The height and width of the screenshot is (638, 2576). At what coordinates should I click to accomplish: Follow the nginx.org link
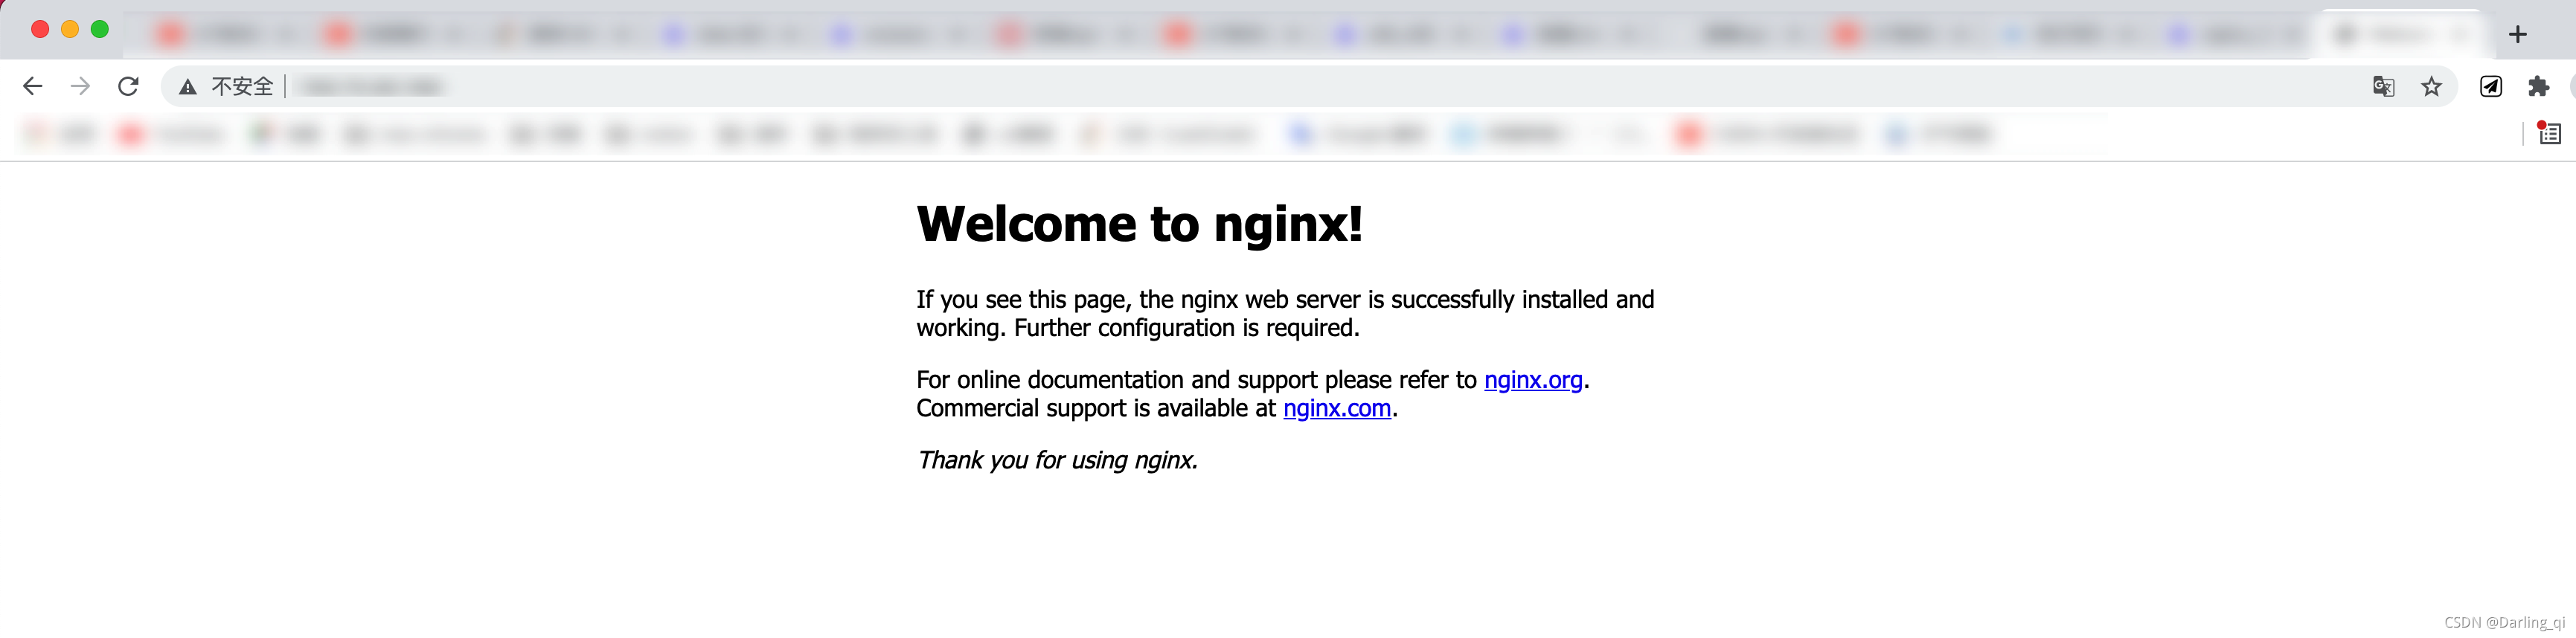[x=1533, y=380]
